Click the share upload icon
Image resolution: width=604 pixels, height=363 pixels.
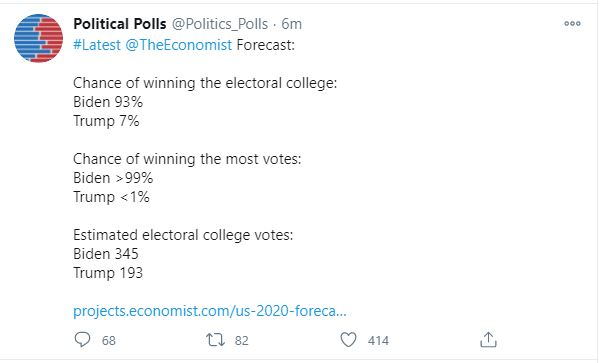pyautogui.click(x=488, y=340)
